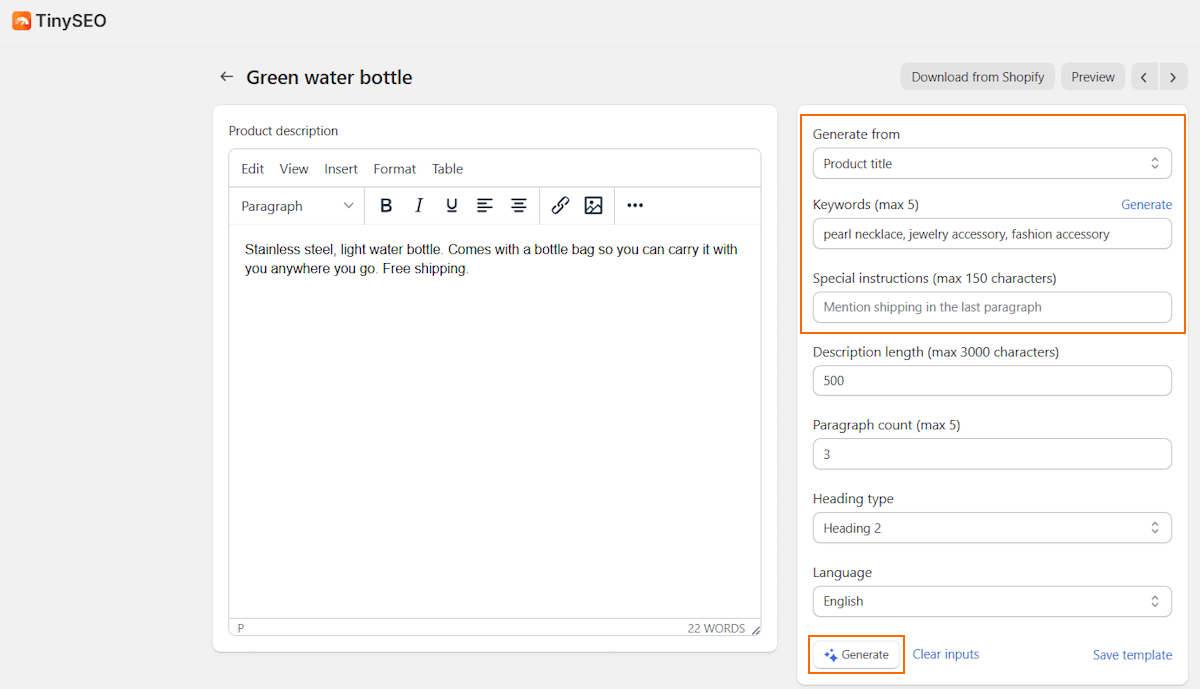Click the Special instructions field

pyautogui.click(x=992, y=307)
